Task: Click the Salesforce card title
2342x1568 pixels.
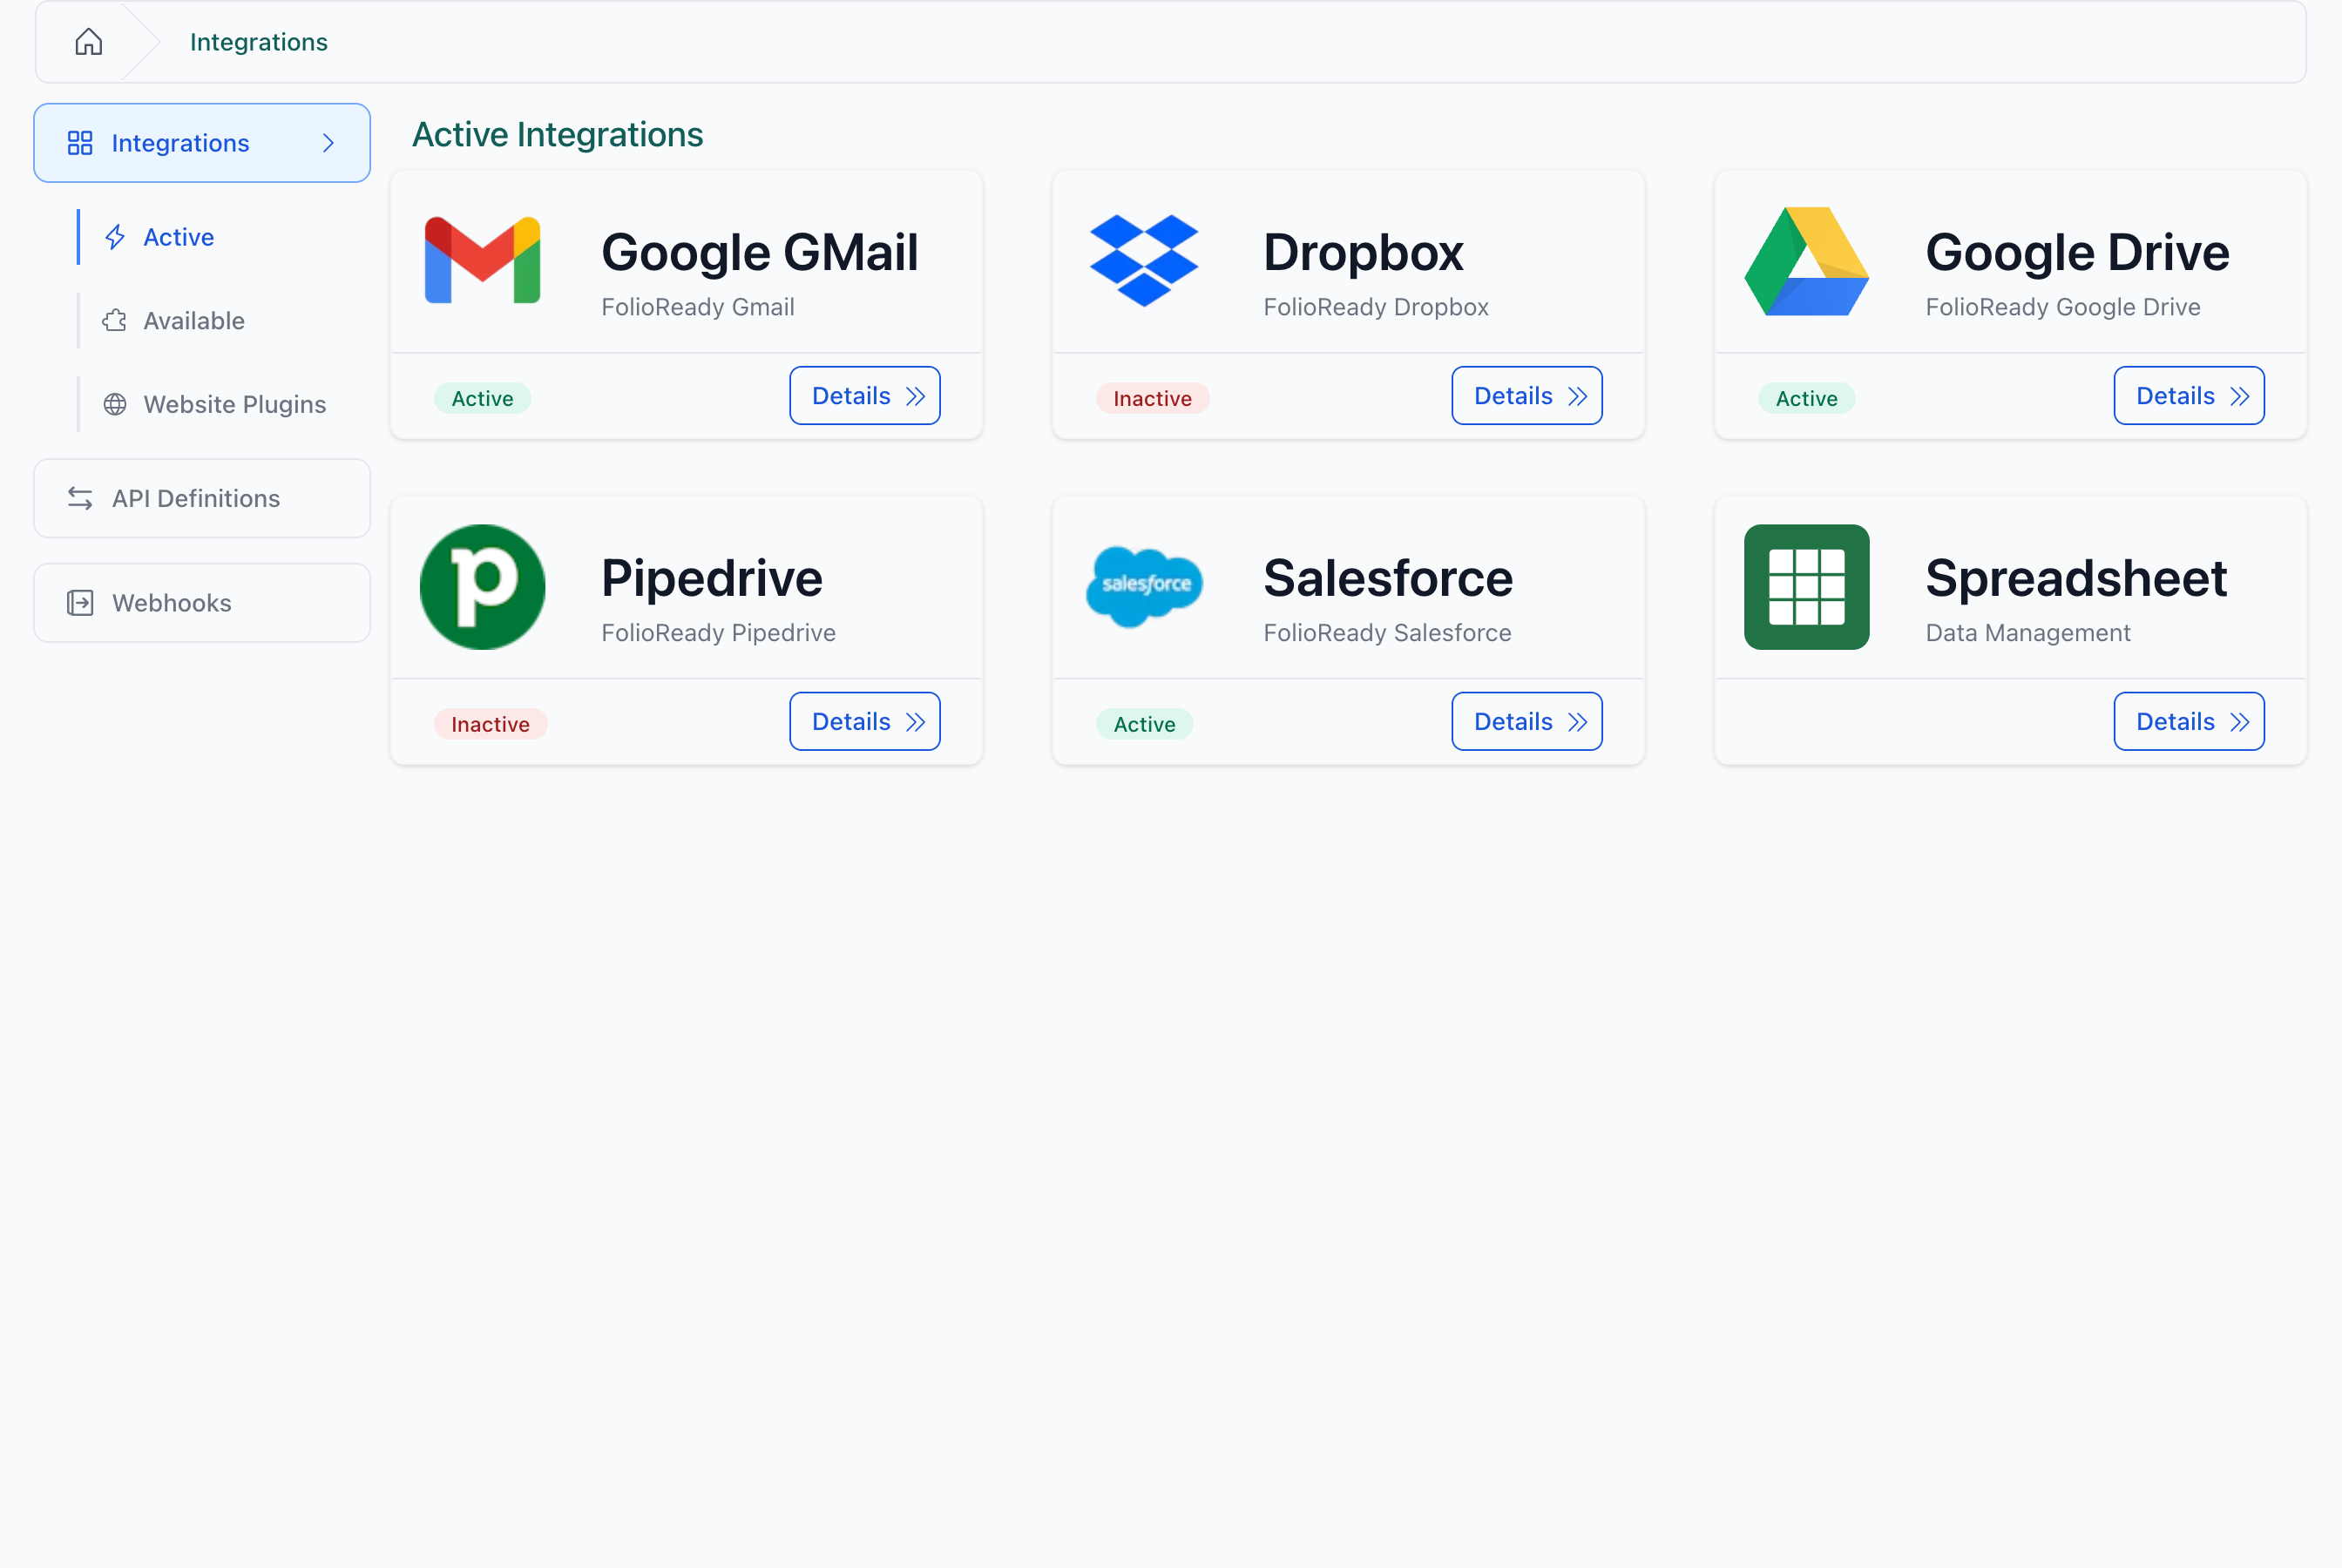Action: click(1389, 578)
